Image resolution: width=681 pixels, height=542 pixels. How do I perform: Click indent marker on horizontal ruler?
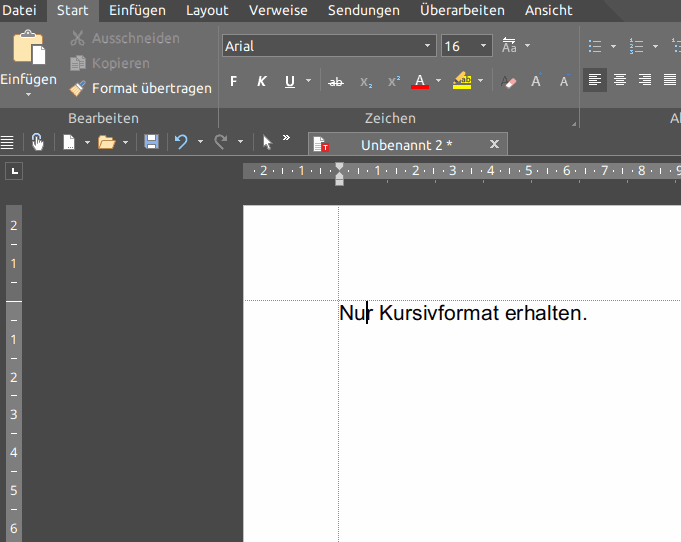click(x=340, y=174)
